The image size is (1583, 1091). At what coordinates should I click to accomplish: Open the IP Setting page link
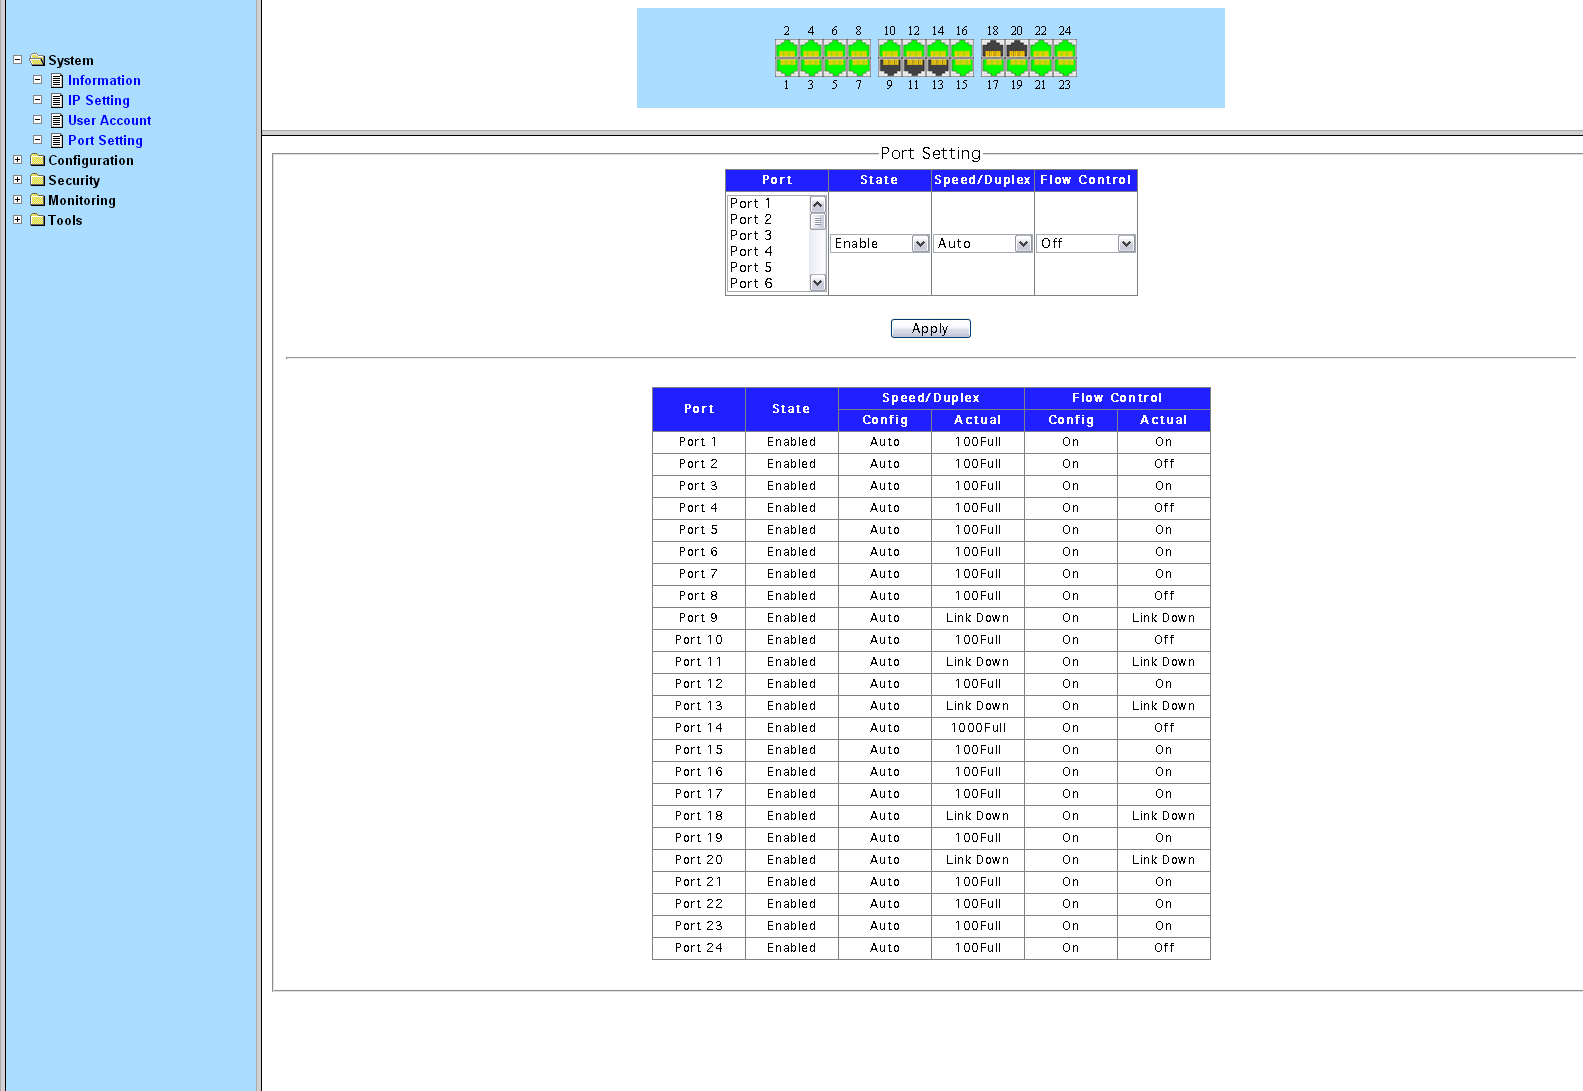tap(98, 100)
